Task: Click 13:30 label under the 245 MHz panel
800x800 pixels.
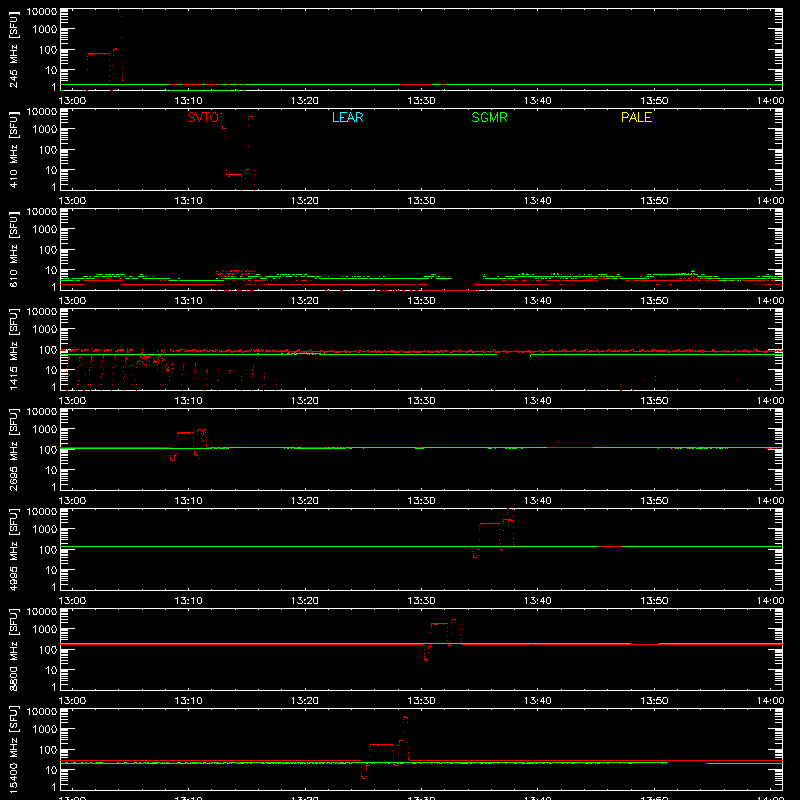Action: point(421,101)
